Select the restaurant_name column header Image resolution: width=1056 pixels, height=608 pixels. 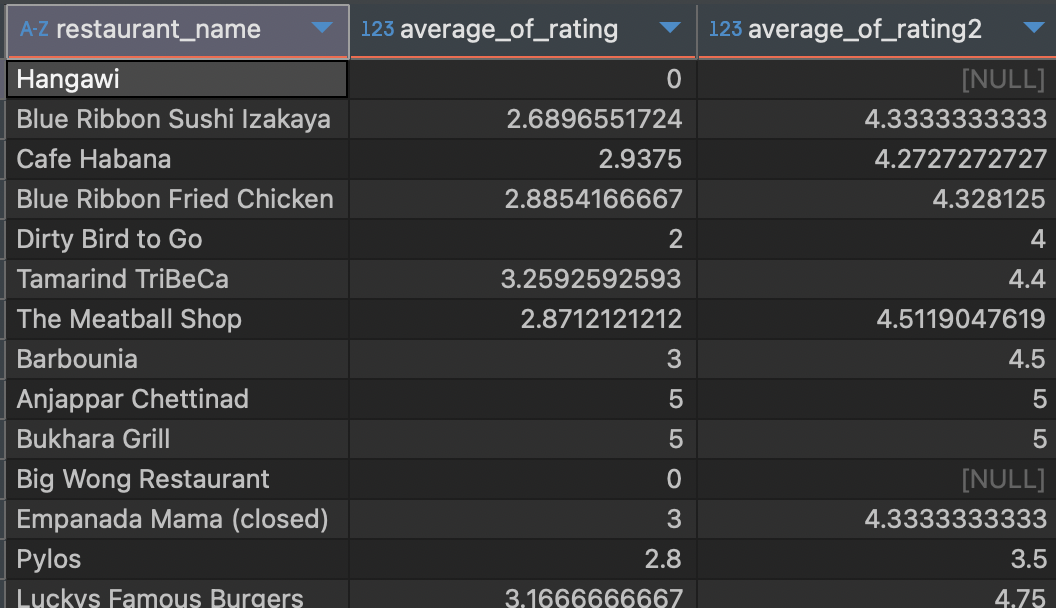(178, 31)
